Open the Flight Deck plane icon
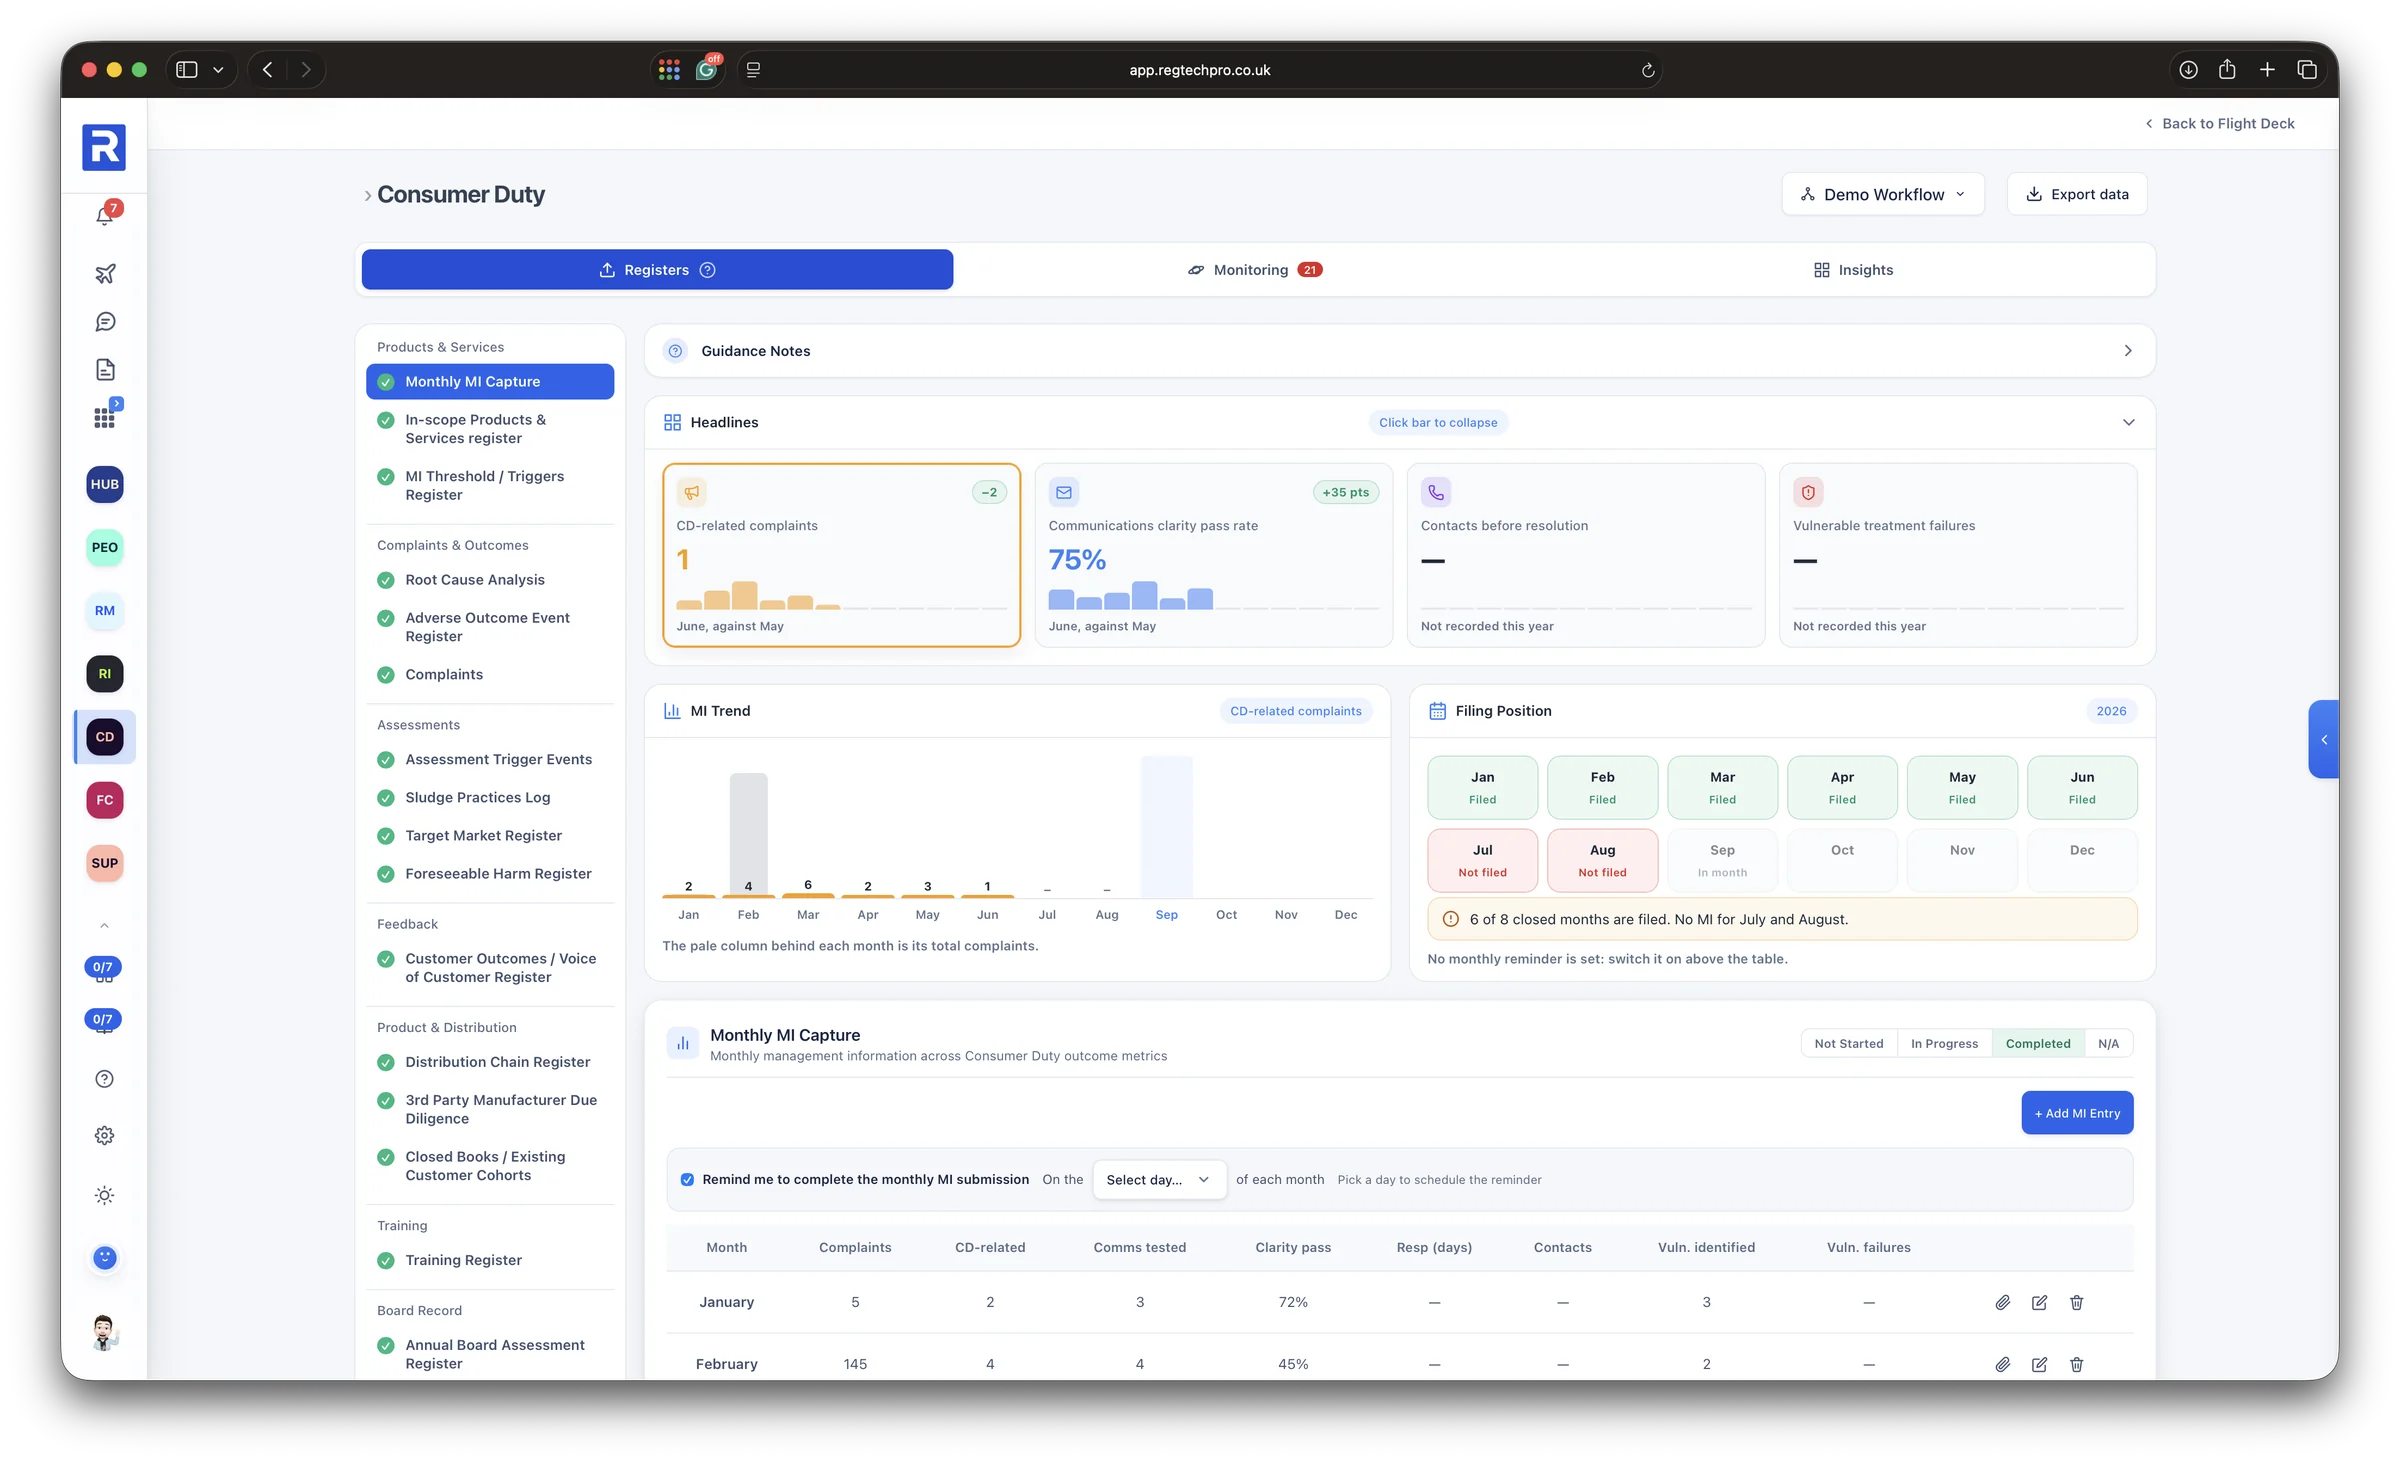This screenshot has width=2400, height=1461. pos(105,273)
